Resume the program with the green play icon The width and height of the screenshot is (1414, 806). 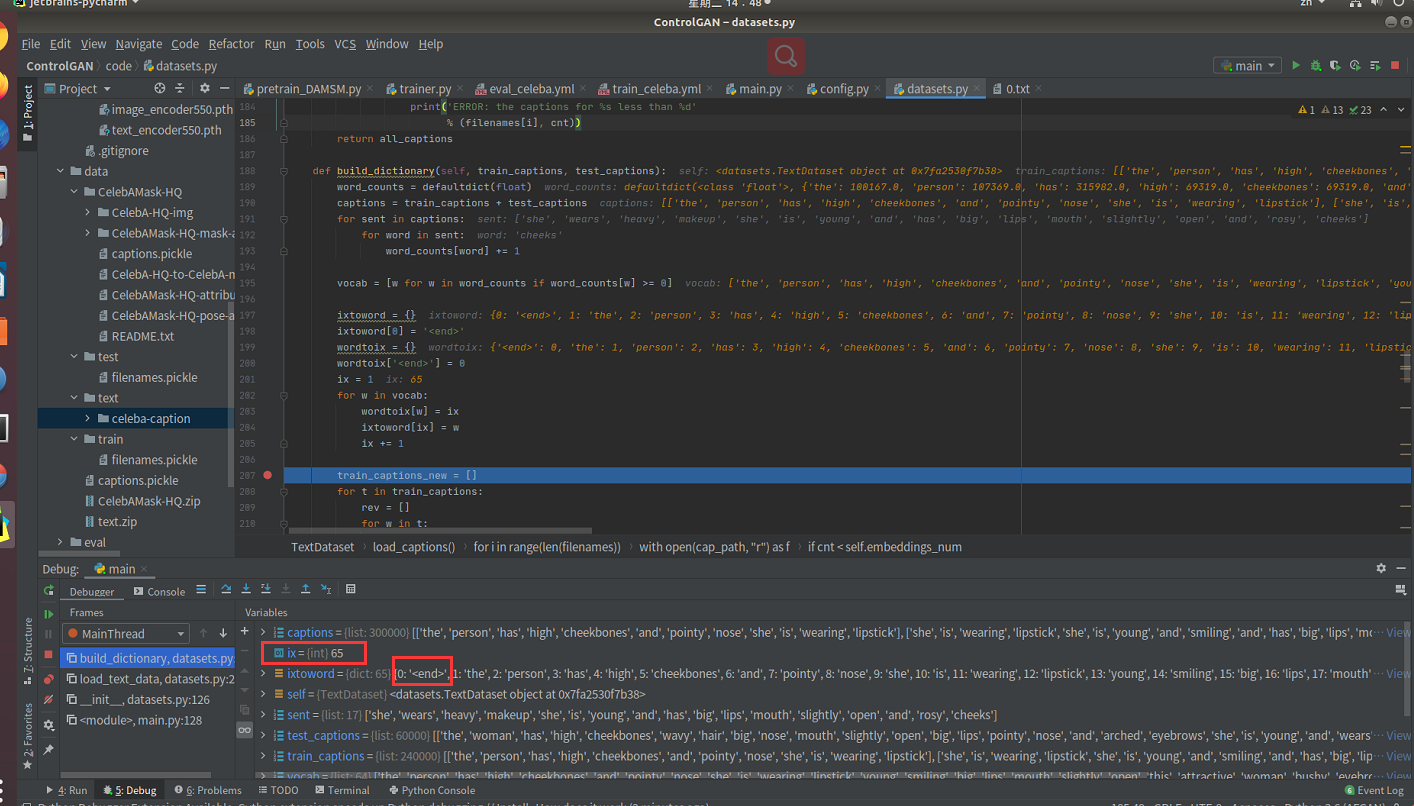point(49,614)
